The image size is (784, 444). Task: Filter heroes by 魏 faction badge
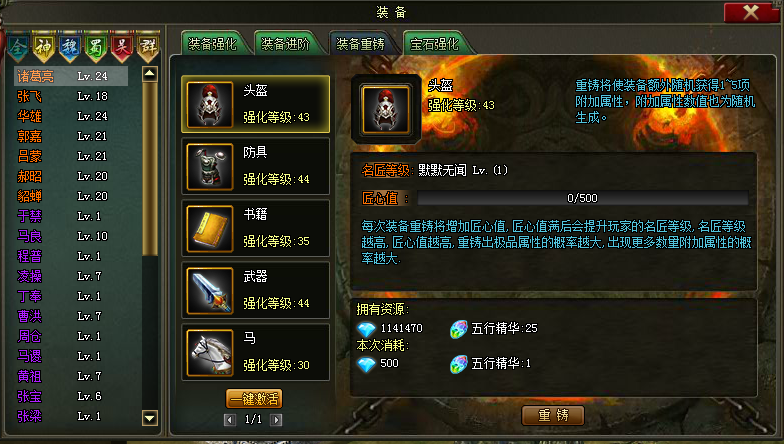tap(70, 47)
